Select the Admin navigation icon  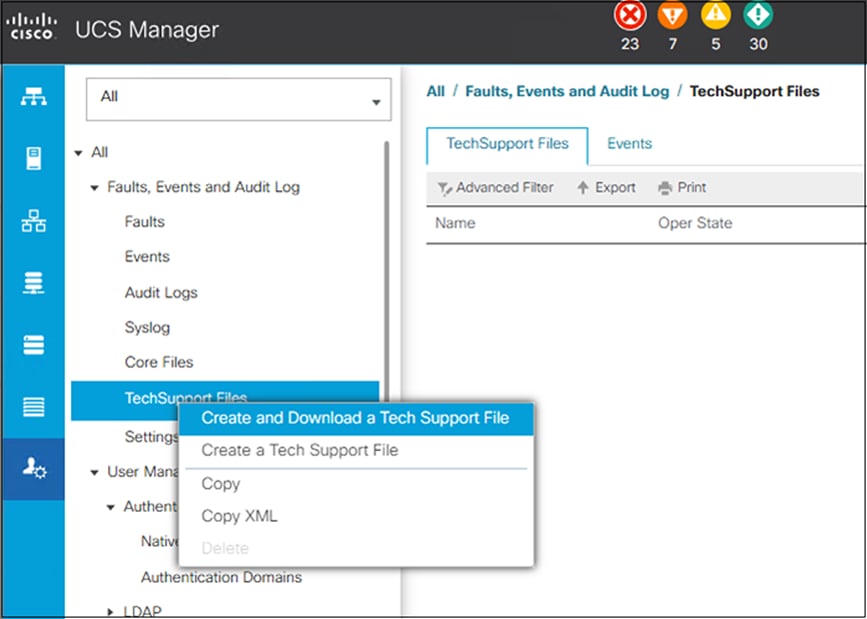click(x=33, y=469)
